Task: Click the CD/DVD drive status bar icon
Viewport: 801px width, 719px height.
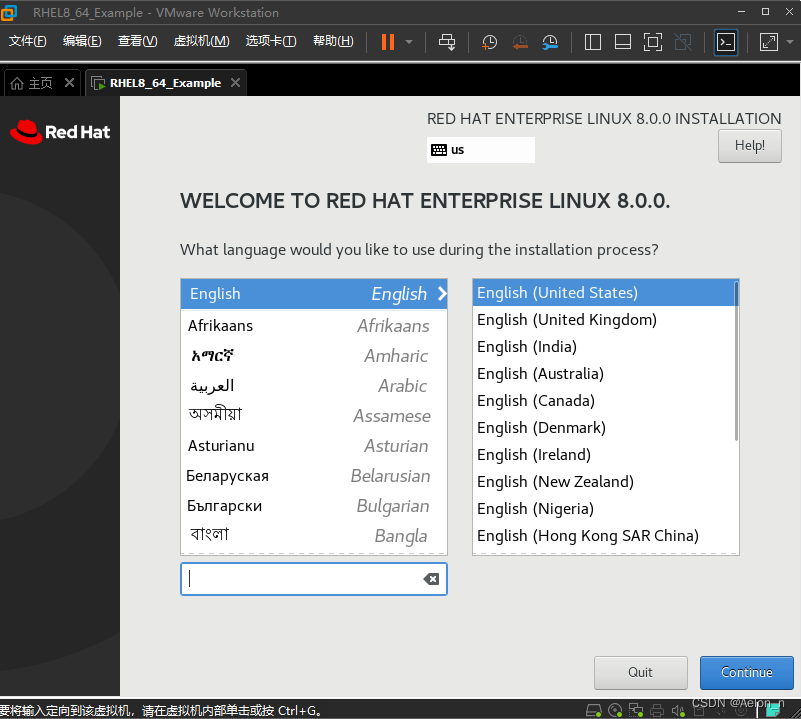Action: point(615,710)
